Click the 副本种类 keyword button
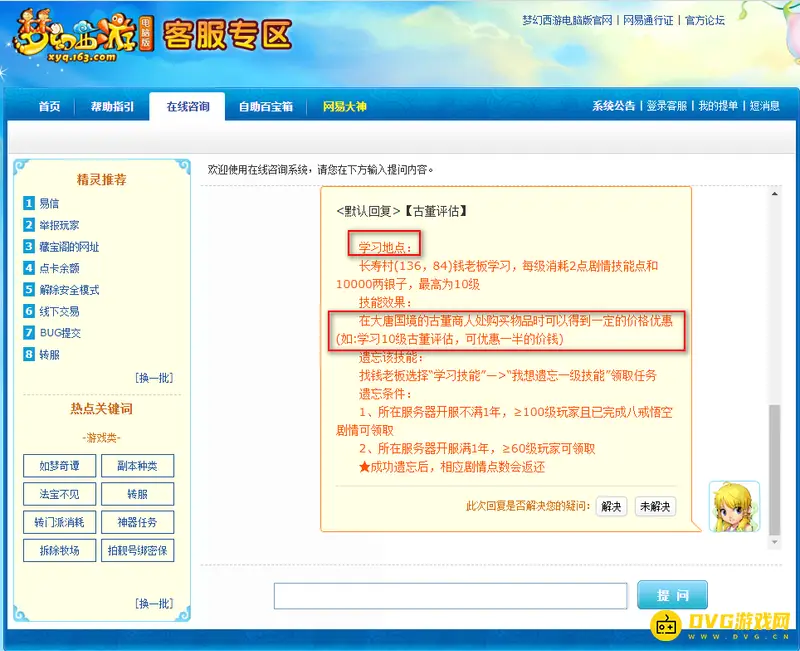This screenshot has height=651, width=800. pos(137,466)
